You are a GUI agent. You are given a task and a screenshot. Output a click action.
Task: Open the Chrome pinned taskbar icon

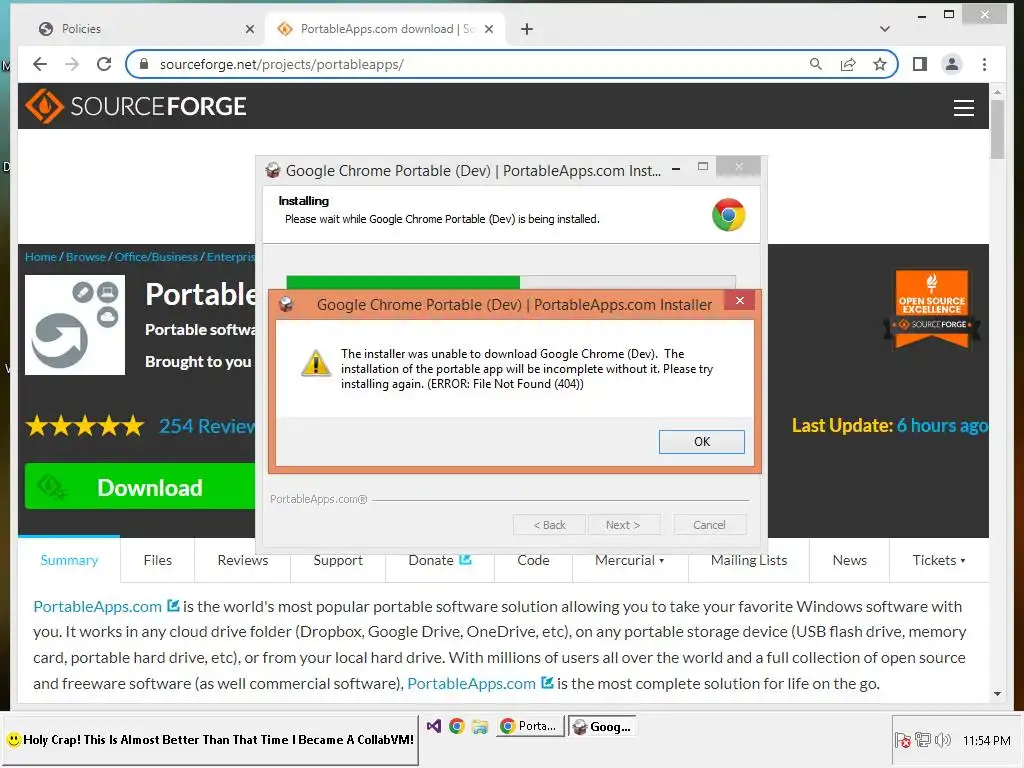456,726
